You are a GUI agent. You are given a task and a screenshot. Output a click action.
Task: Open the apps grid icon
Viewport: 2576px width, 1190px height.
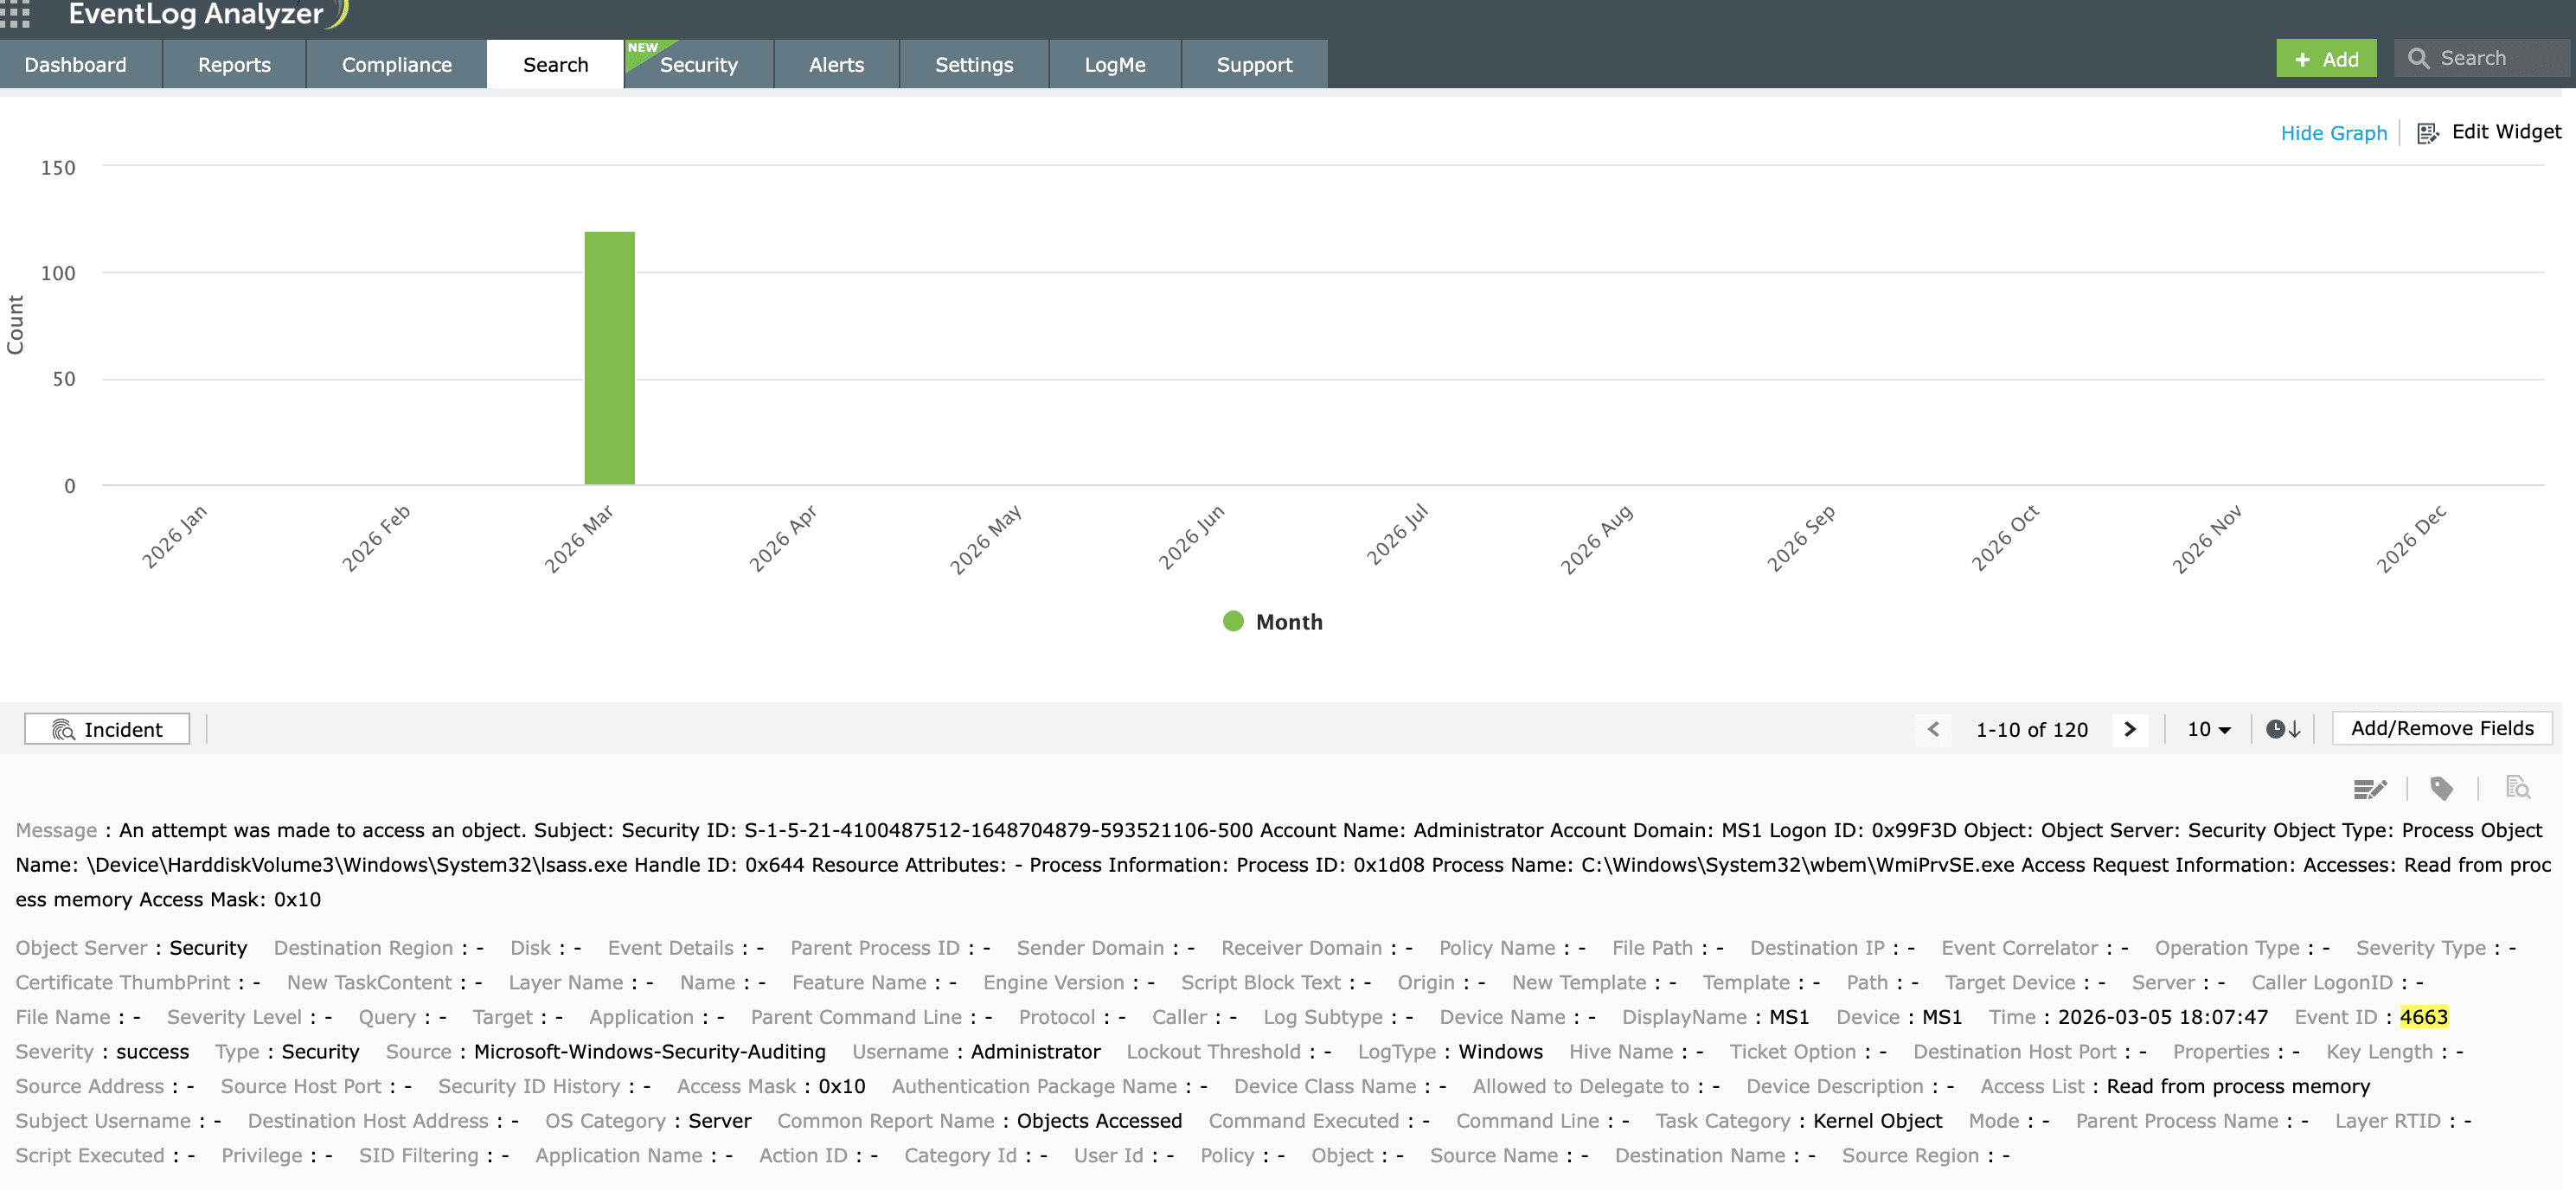pos(15,13)
